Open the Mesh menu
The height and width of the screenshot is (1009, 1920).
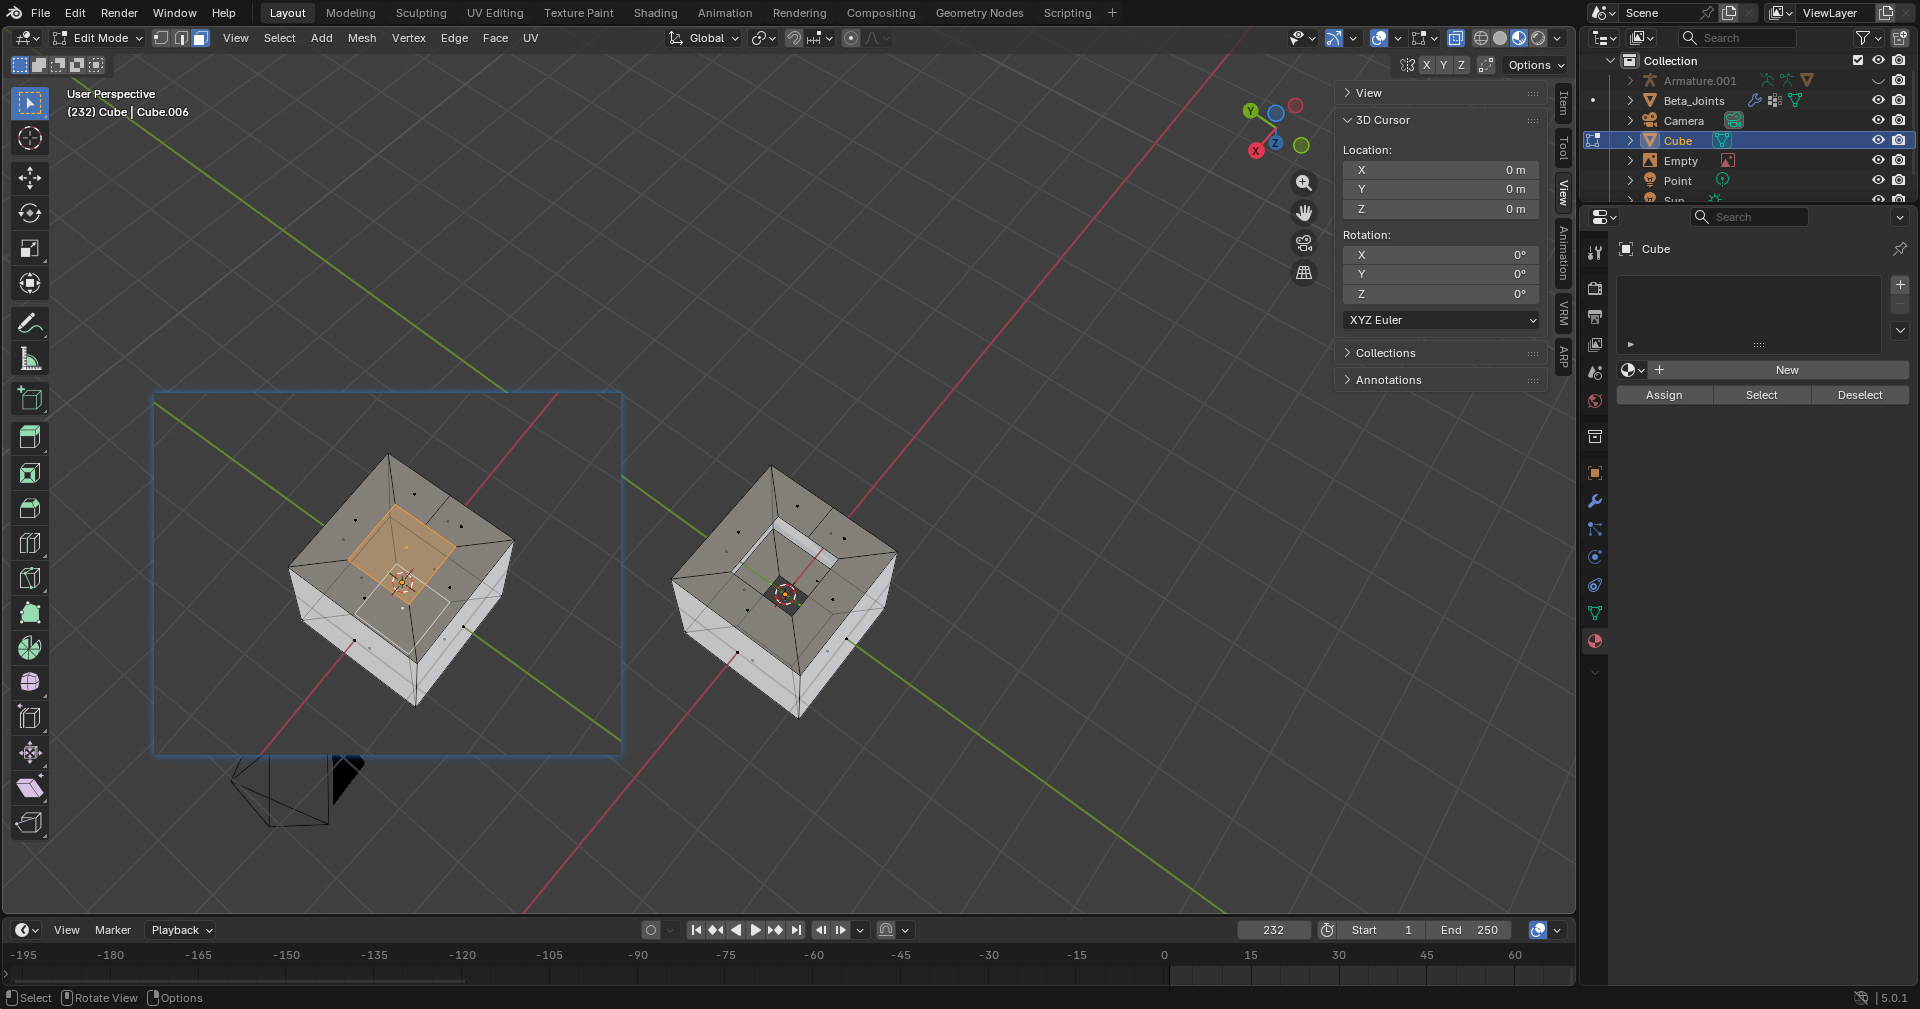(362, 38)
